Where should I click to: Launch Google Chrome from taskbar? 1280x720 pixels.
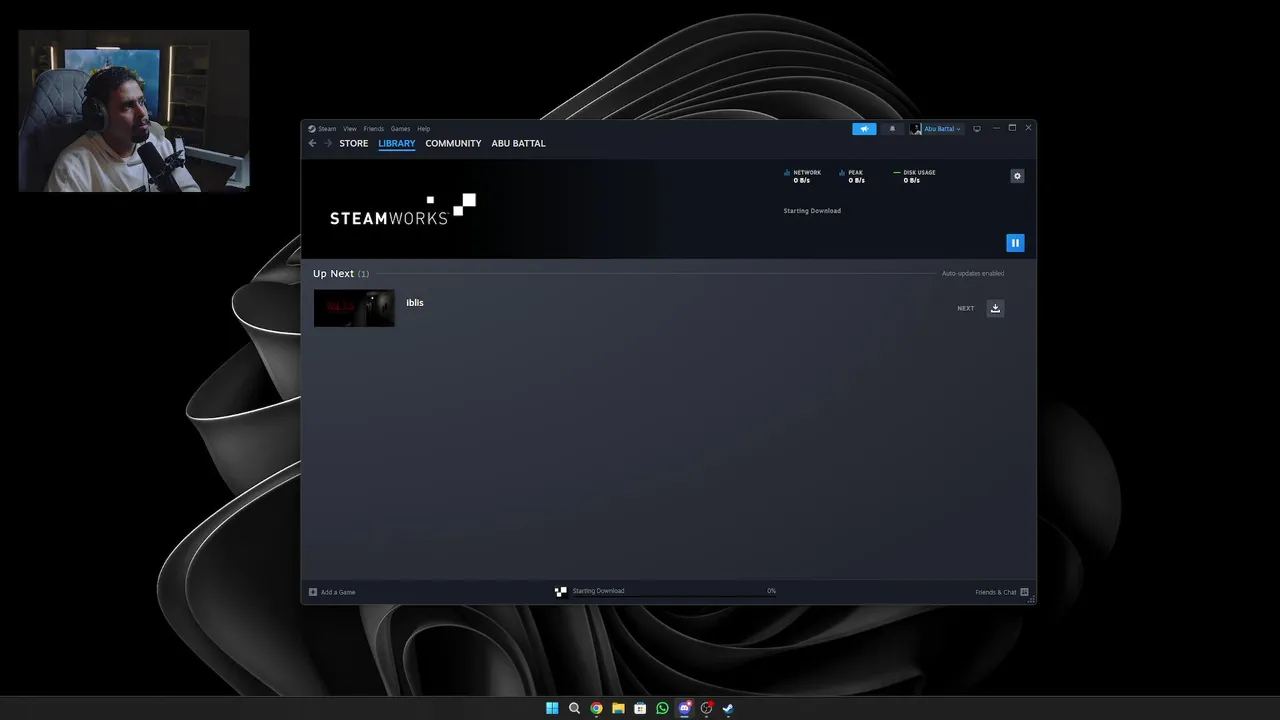(596, 708)
